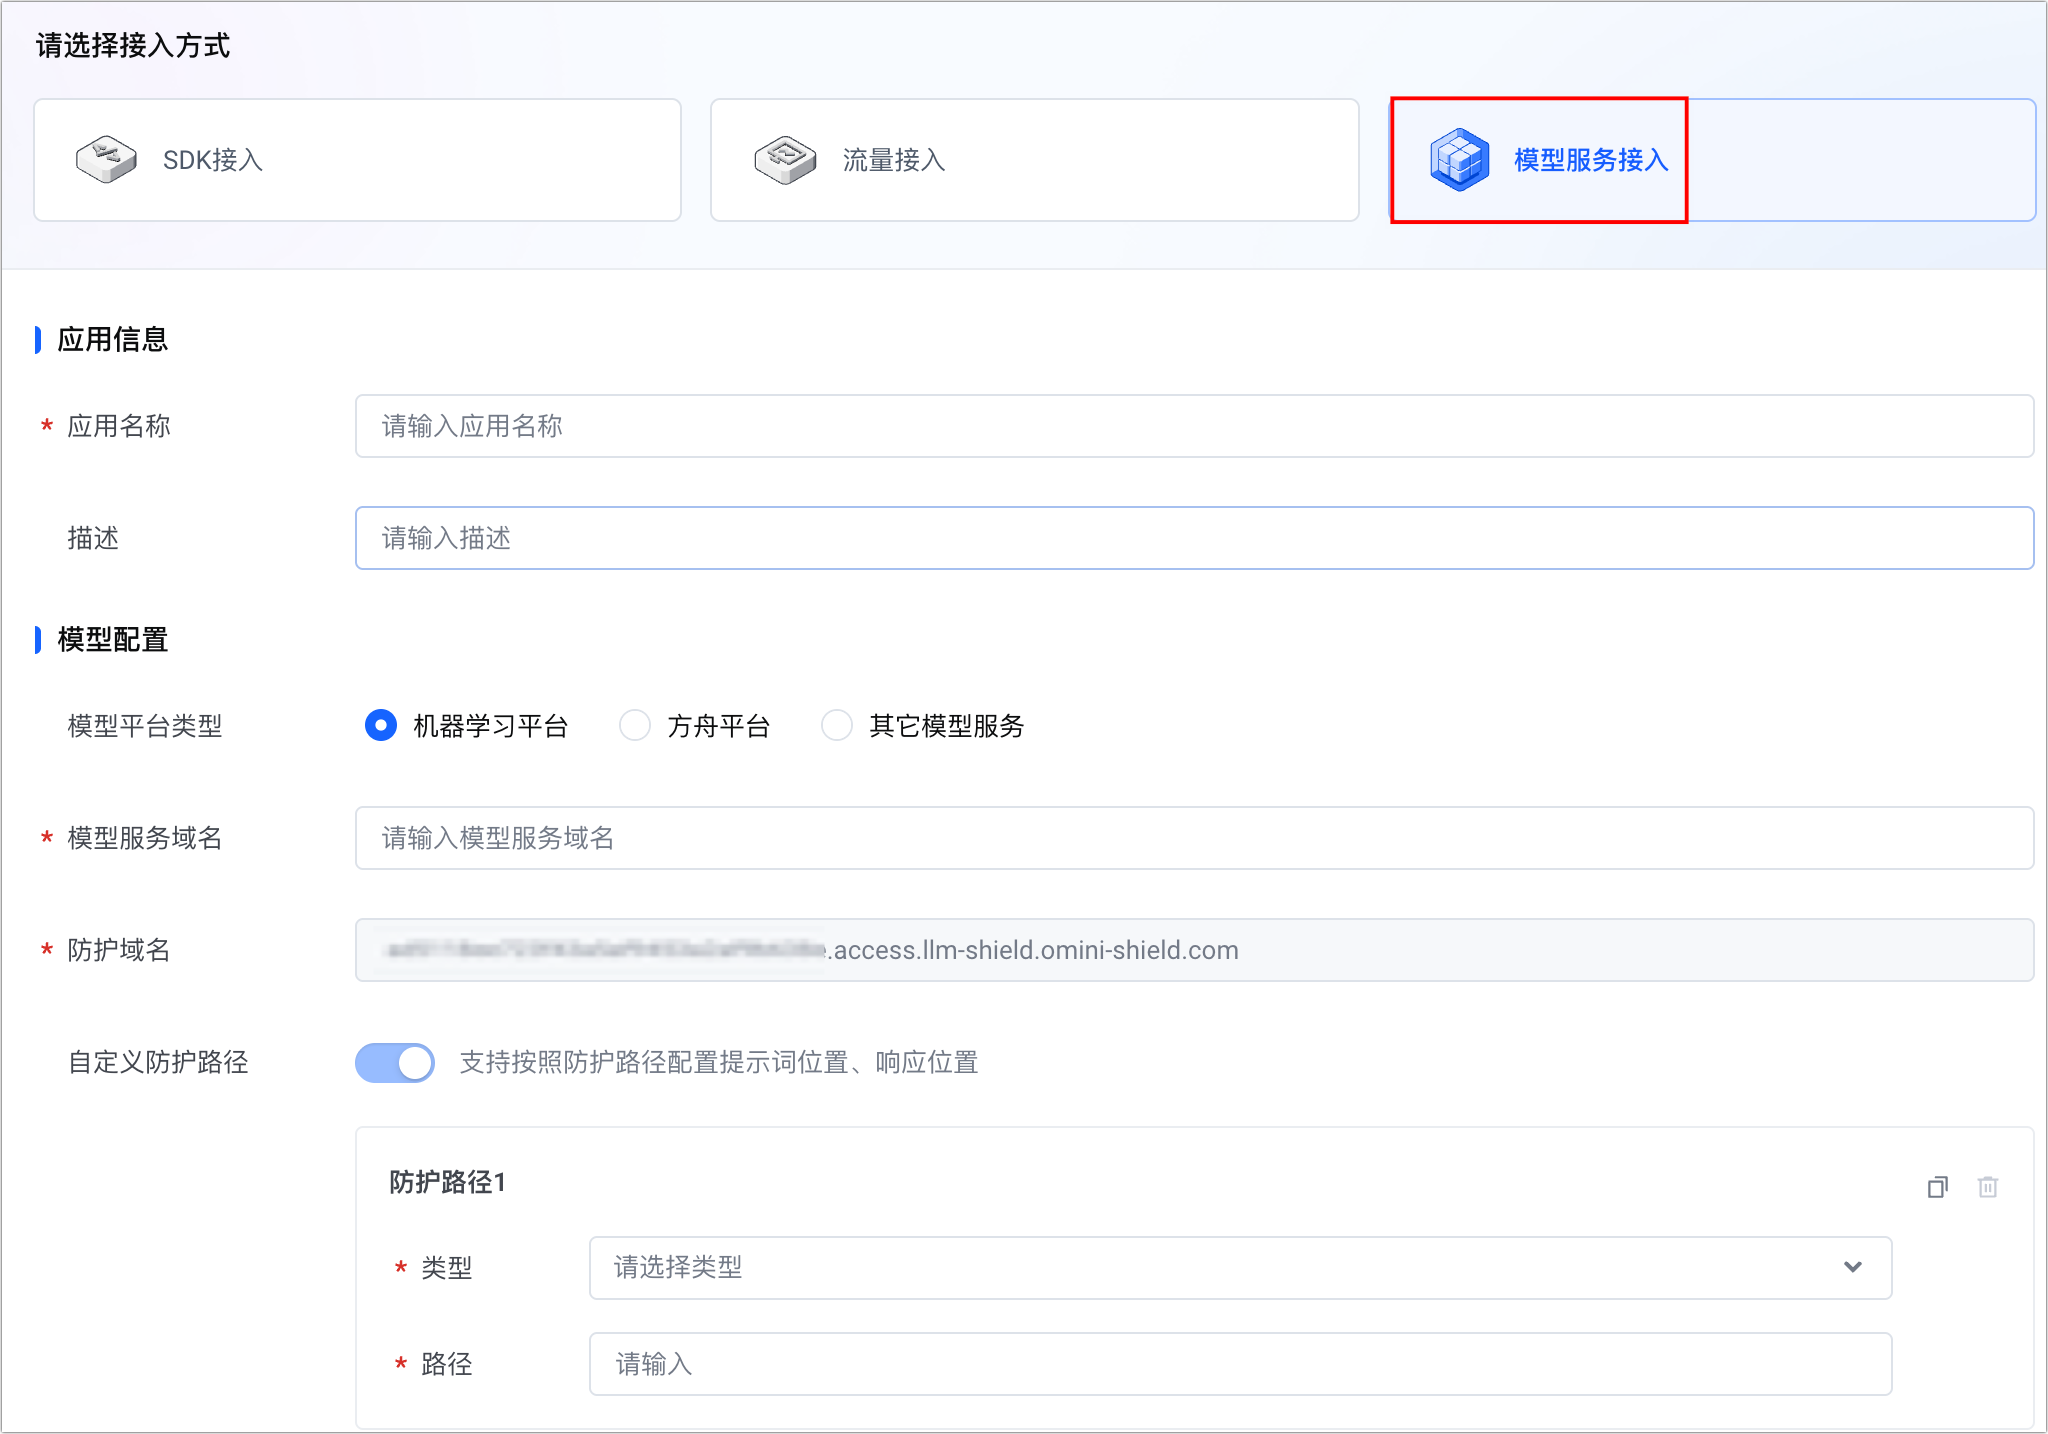Click the 防护域名 read-only field
This screenshot has width=2048, height=1434.
point(1194,950)
